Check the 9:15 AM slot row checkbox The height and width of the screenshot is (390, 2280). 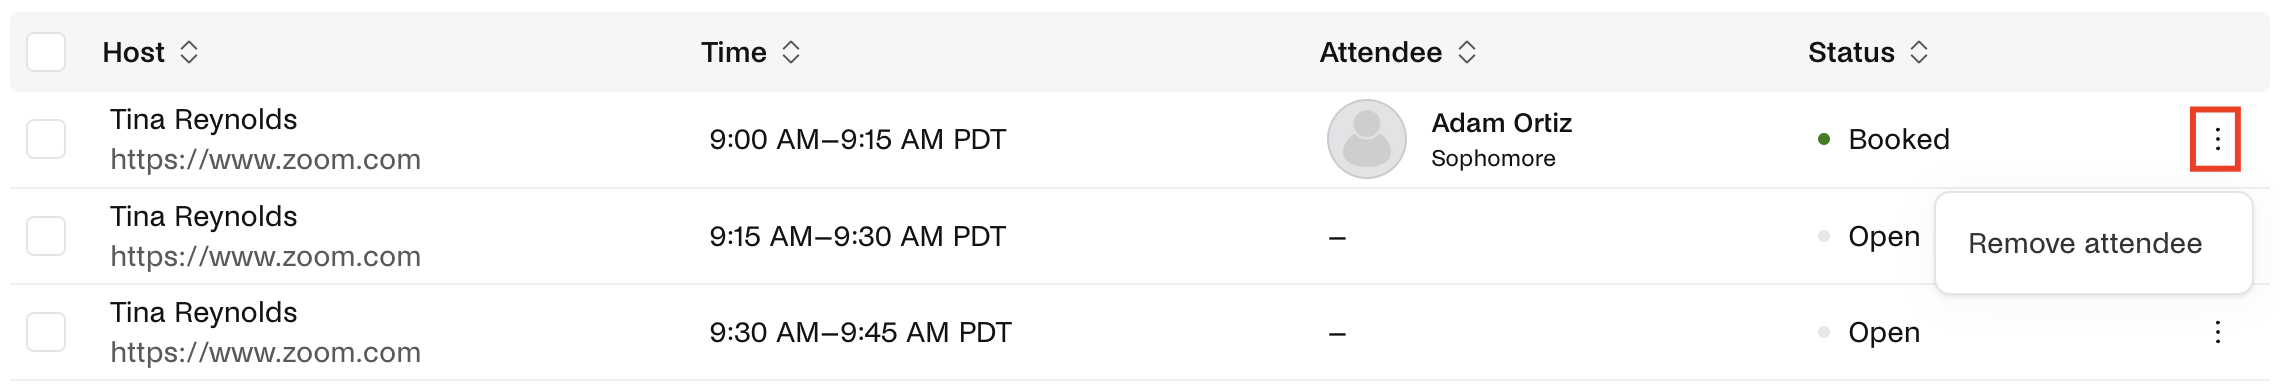(46, 236)
